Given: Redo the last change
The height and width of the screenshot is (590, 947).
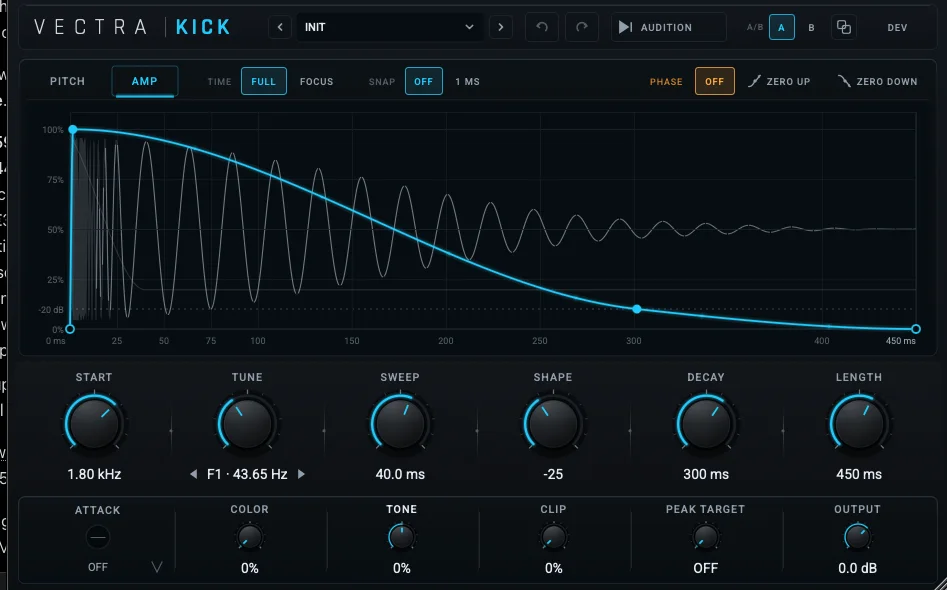Looking at the screenshot, I should 582,27.
